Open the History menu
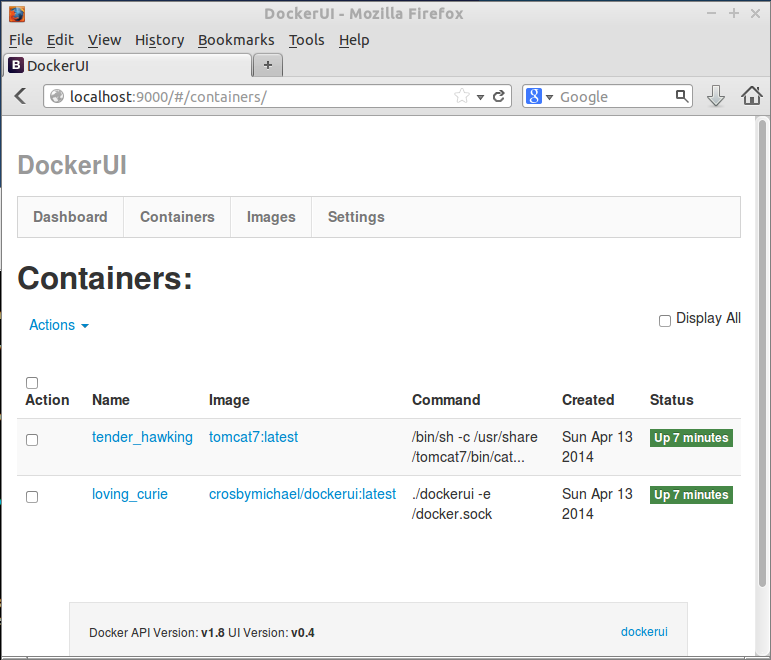The image size is (771, 660). click(x=159, y=40)
